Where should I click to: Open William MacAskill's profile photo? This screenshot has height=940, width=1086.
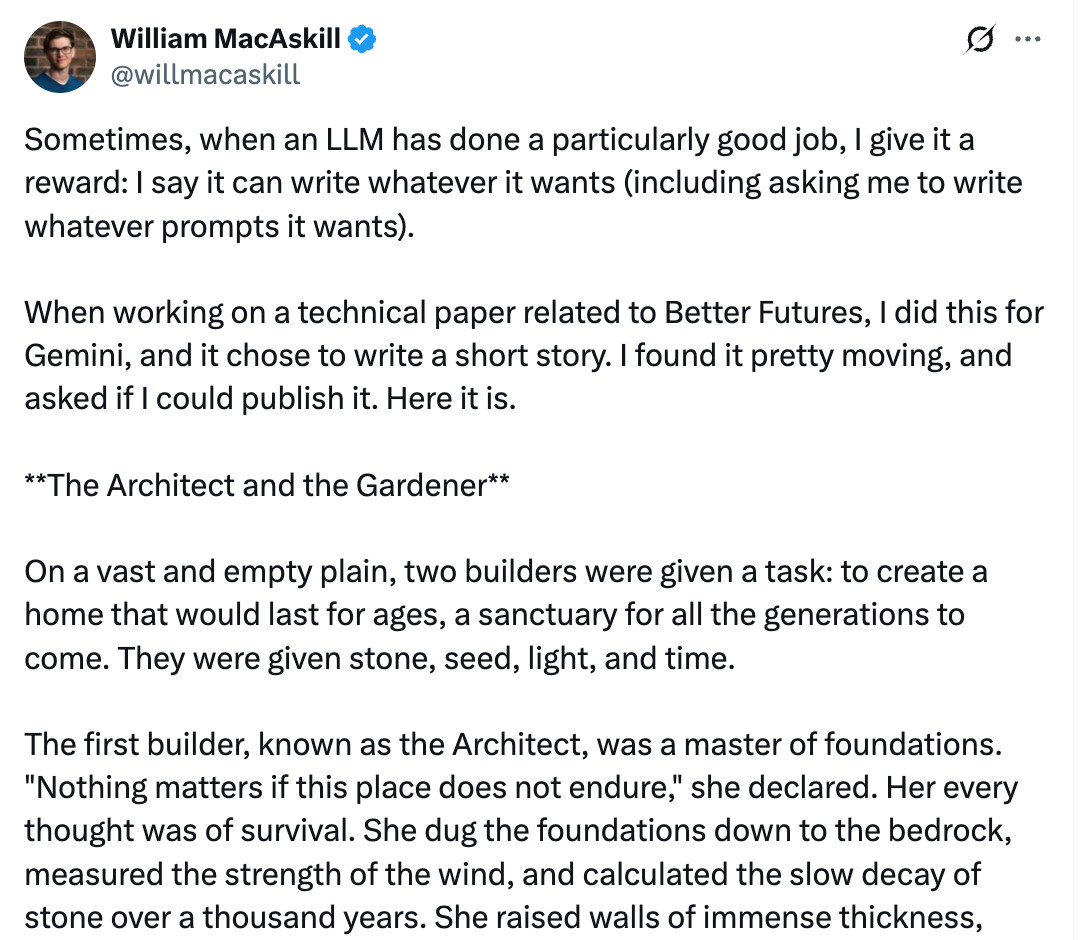pyautogui.click(x=60, y=57)
